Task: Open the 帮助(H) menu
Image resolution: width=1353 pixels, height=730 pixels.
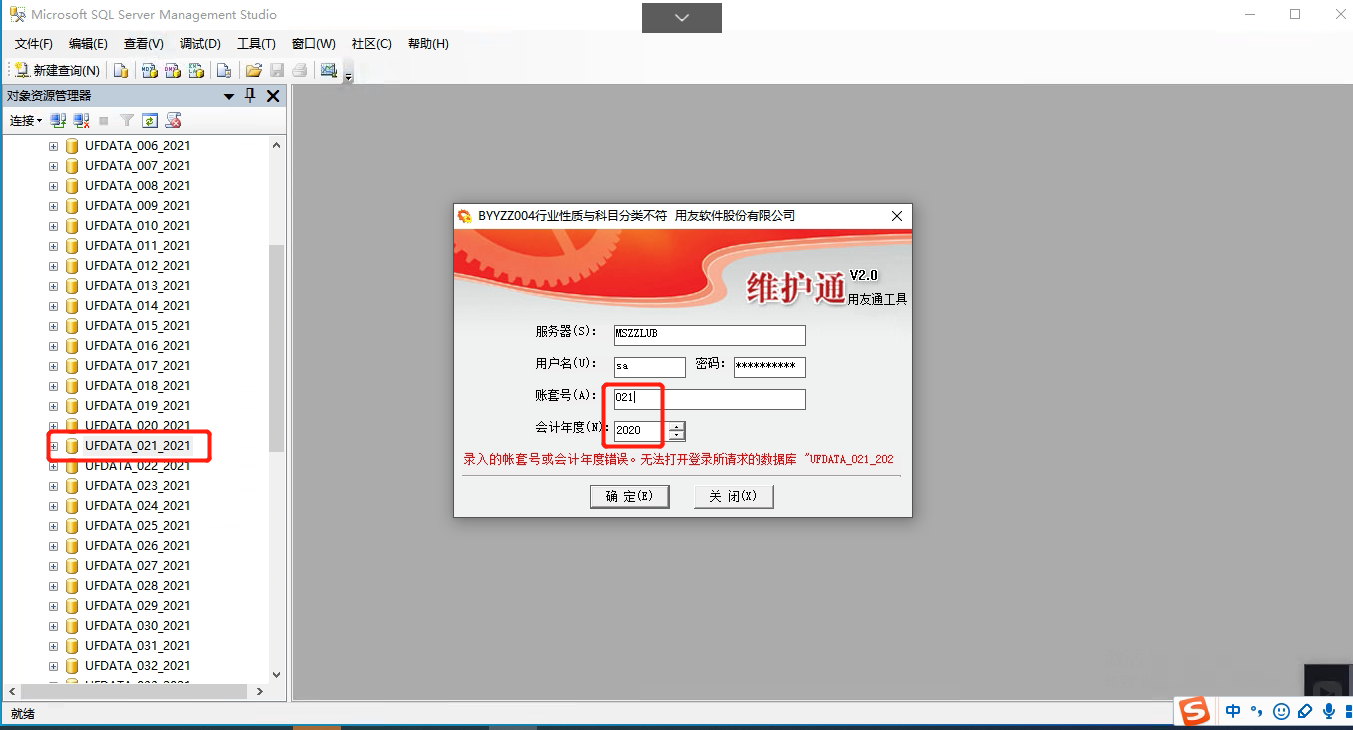Action: pos(428,44)
